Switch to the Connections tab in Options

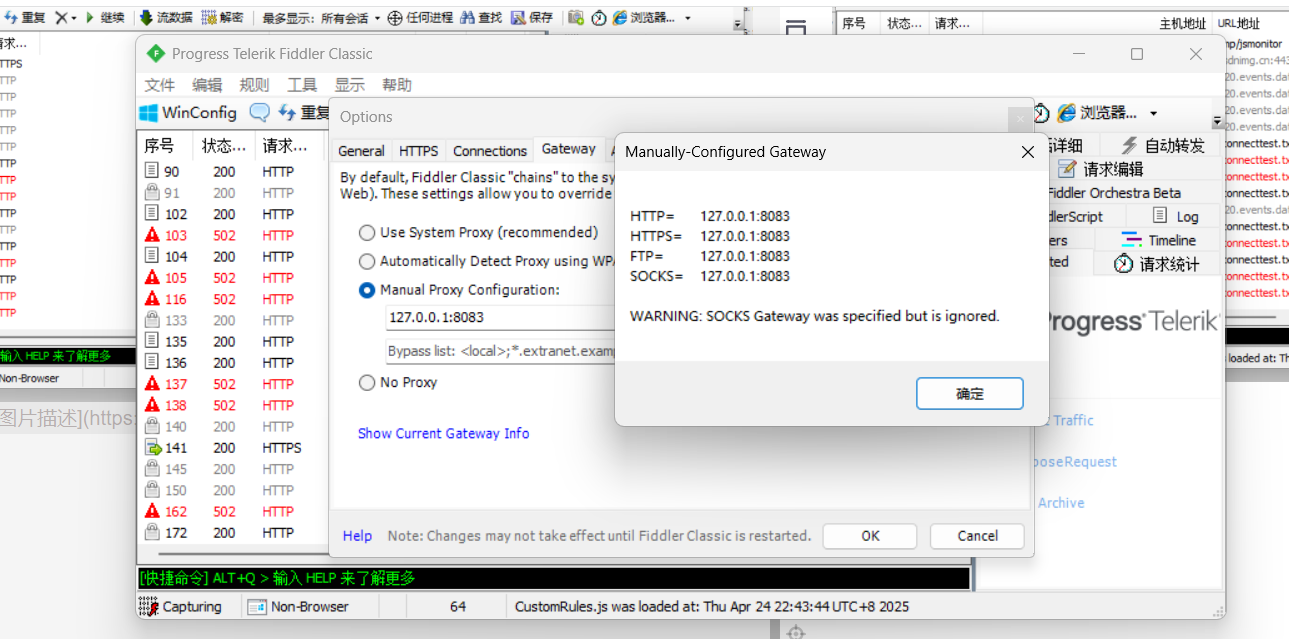tap(490, 151)
